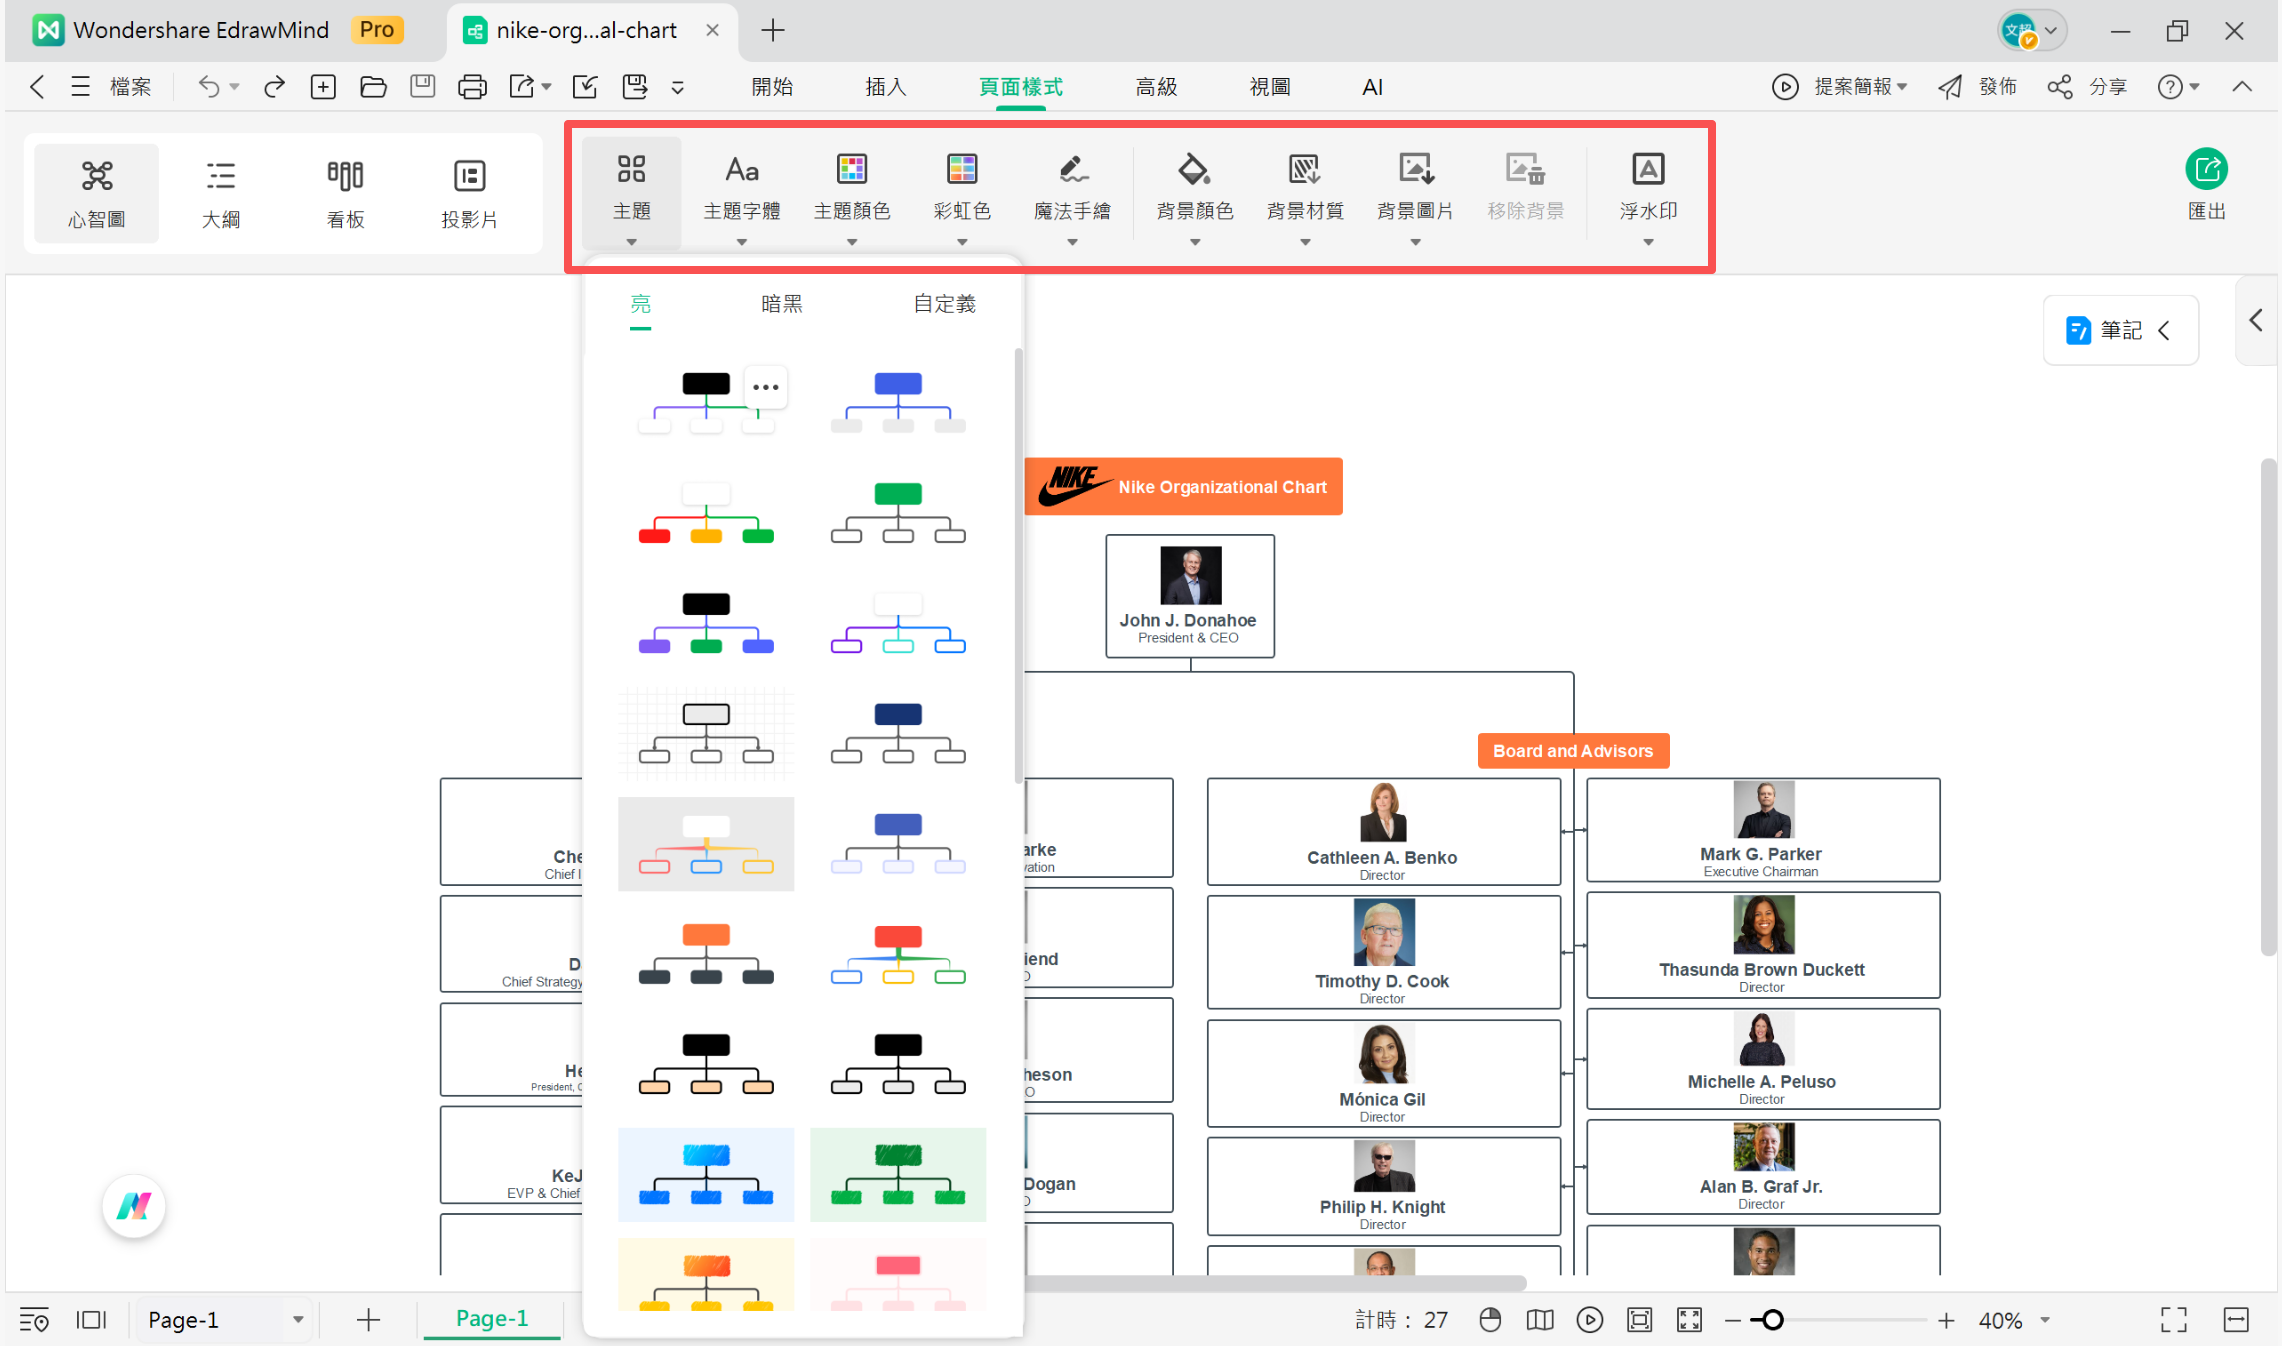
Task: Click the floating AI assistant logo button
Action: pyautogui.click(x=134, y=1206)
